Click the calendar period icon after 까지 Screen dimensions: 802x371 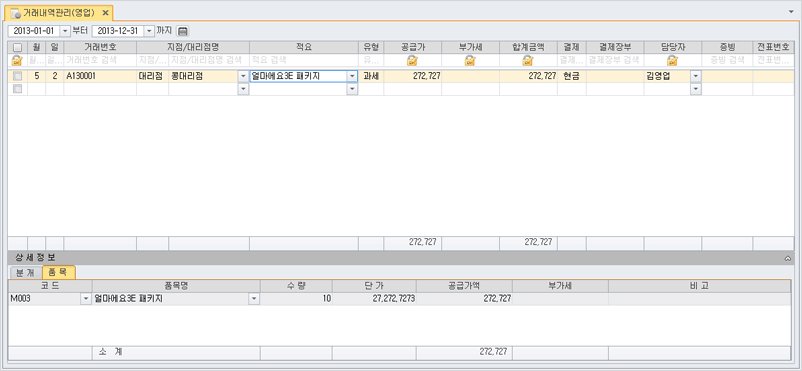tap(183, 31)
